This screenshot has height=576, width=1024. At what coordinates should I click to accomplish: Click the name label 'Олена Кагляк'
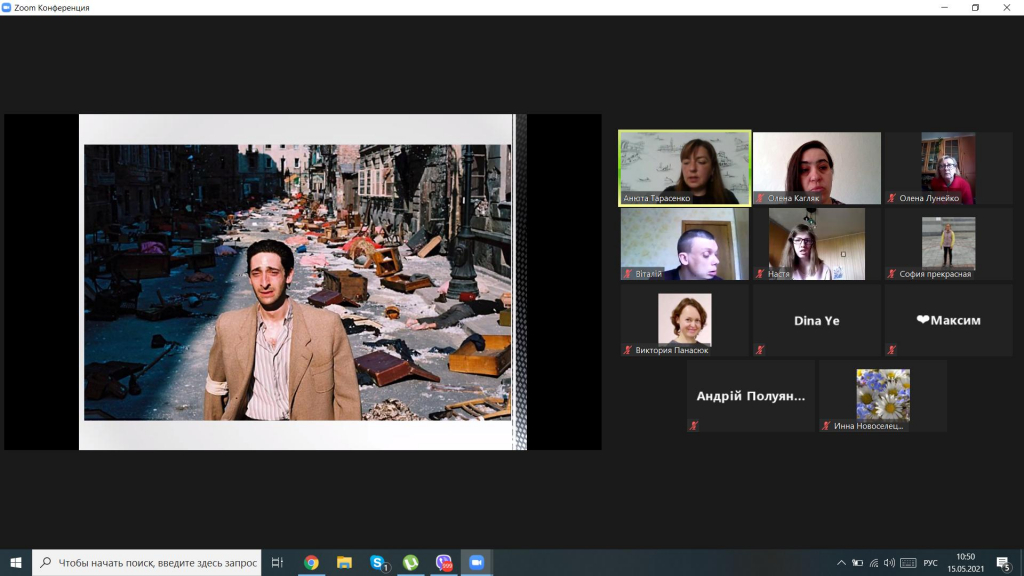[793, 198]
